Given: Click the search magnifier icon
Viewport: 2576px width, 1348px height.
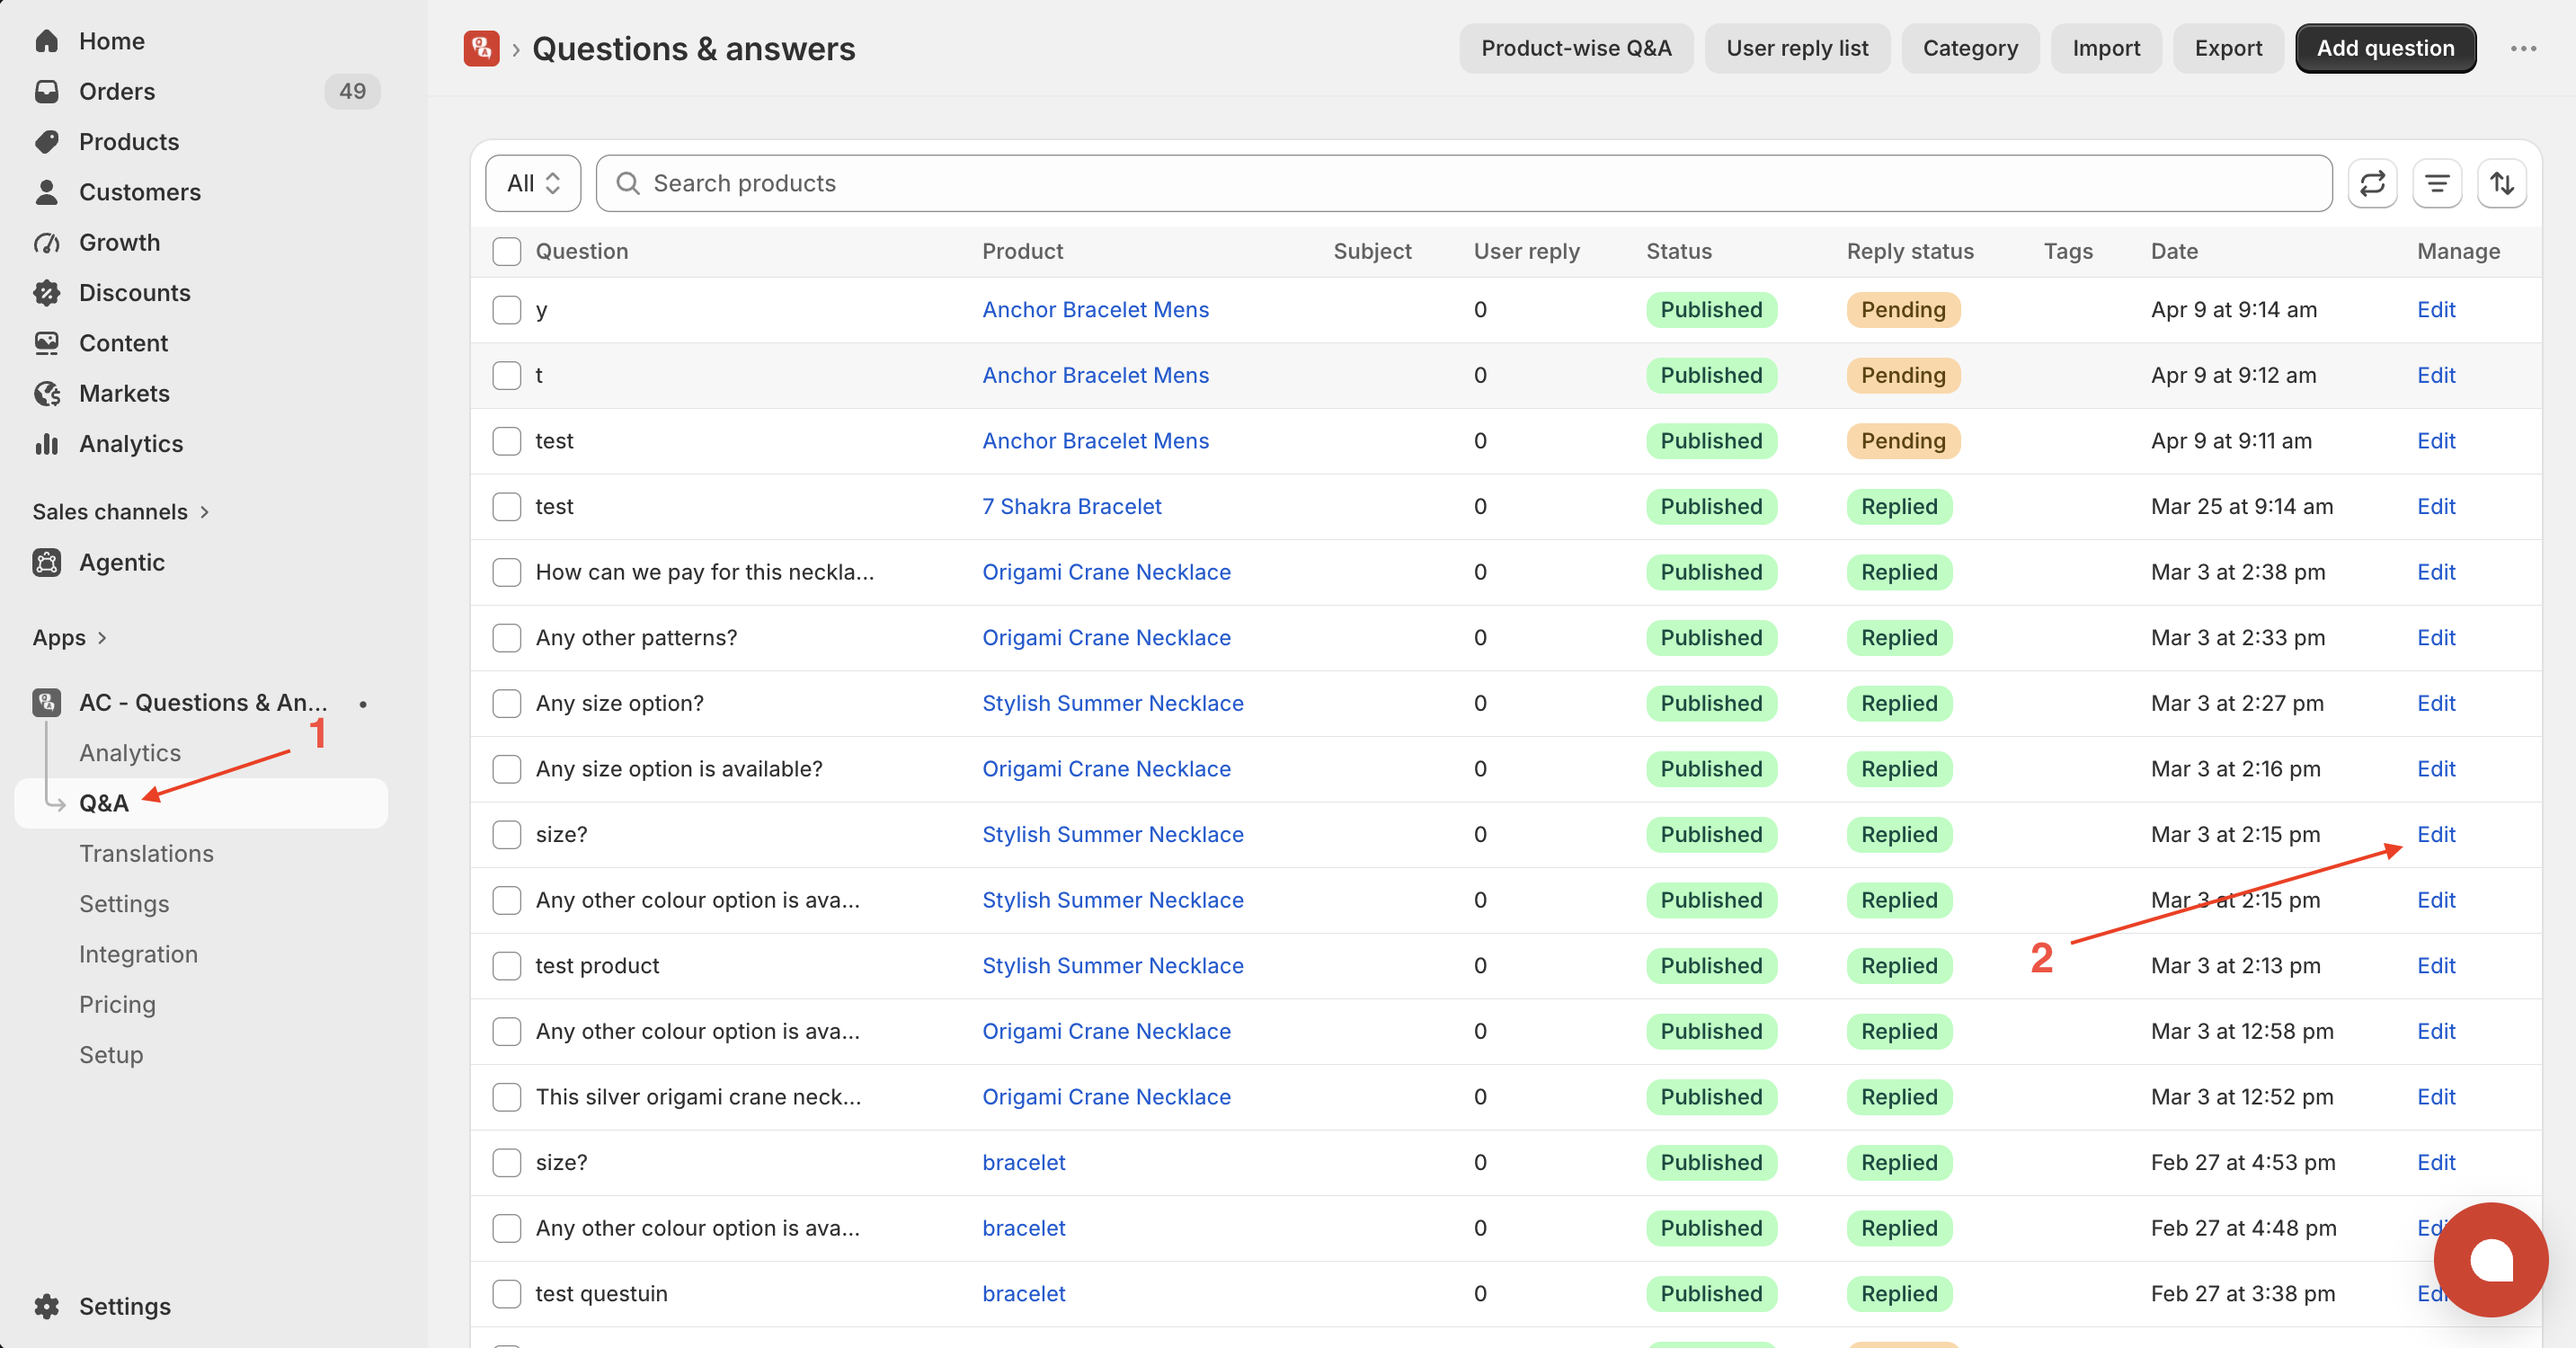Looking at the screenshot, I should 628,183.
